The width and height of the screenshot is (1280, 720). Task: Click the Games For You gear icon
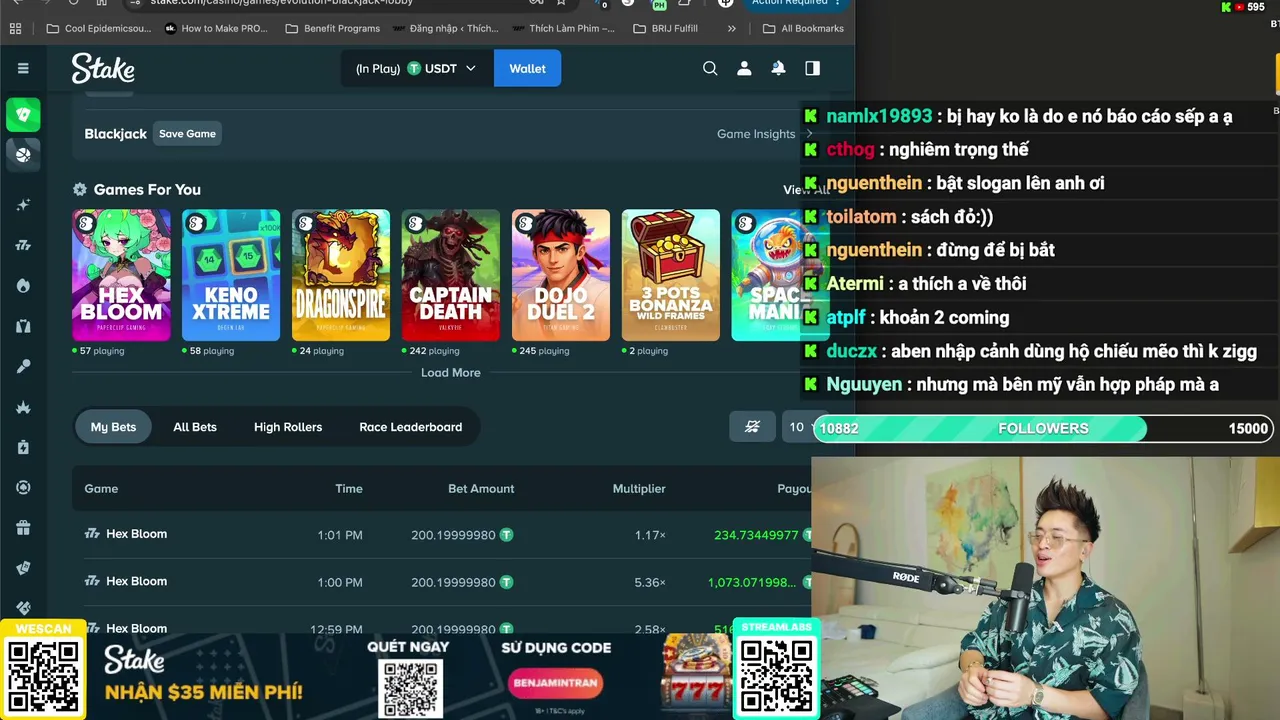(x=80, y=189)
